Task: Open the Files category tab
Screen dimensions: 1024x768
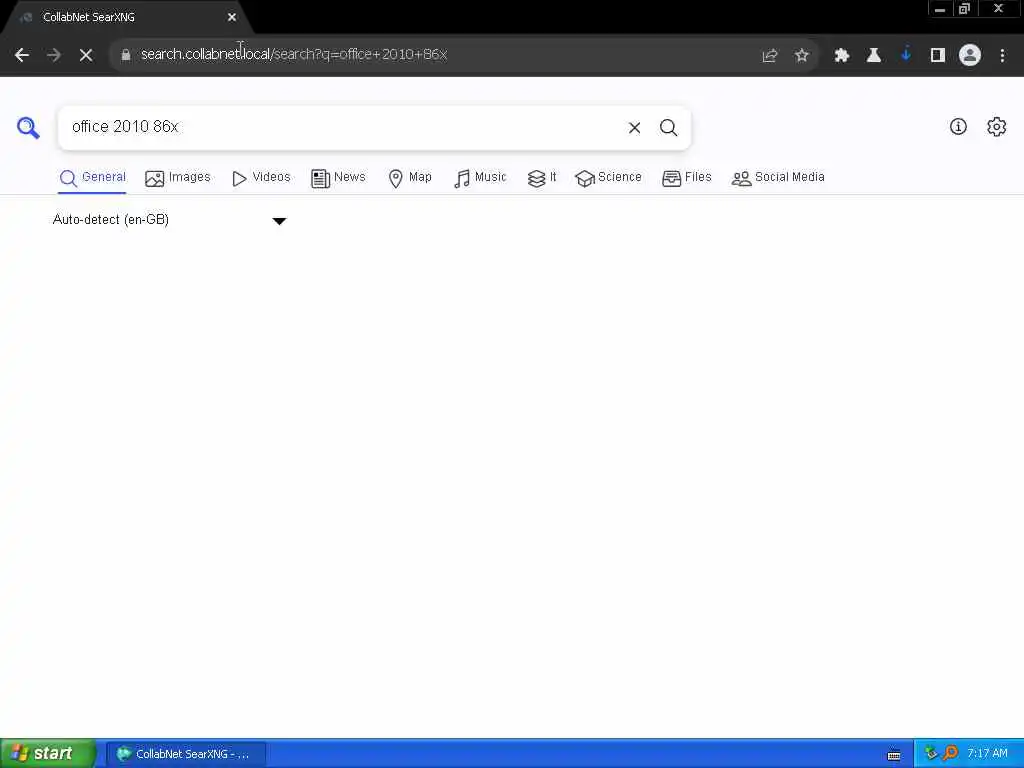Action: tap(686, 178)
